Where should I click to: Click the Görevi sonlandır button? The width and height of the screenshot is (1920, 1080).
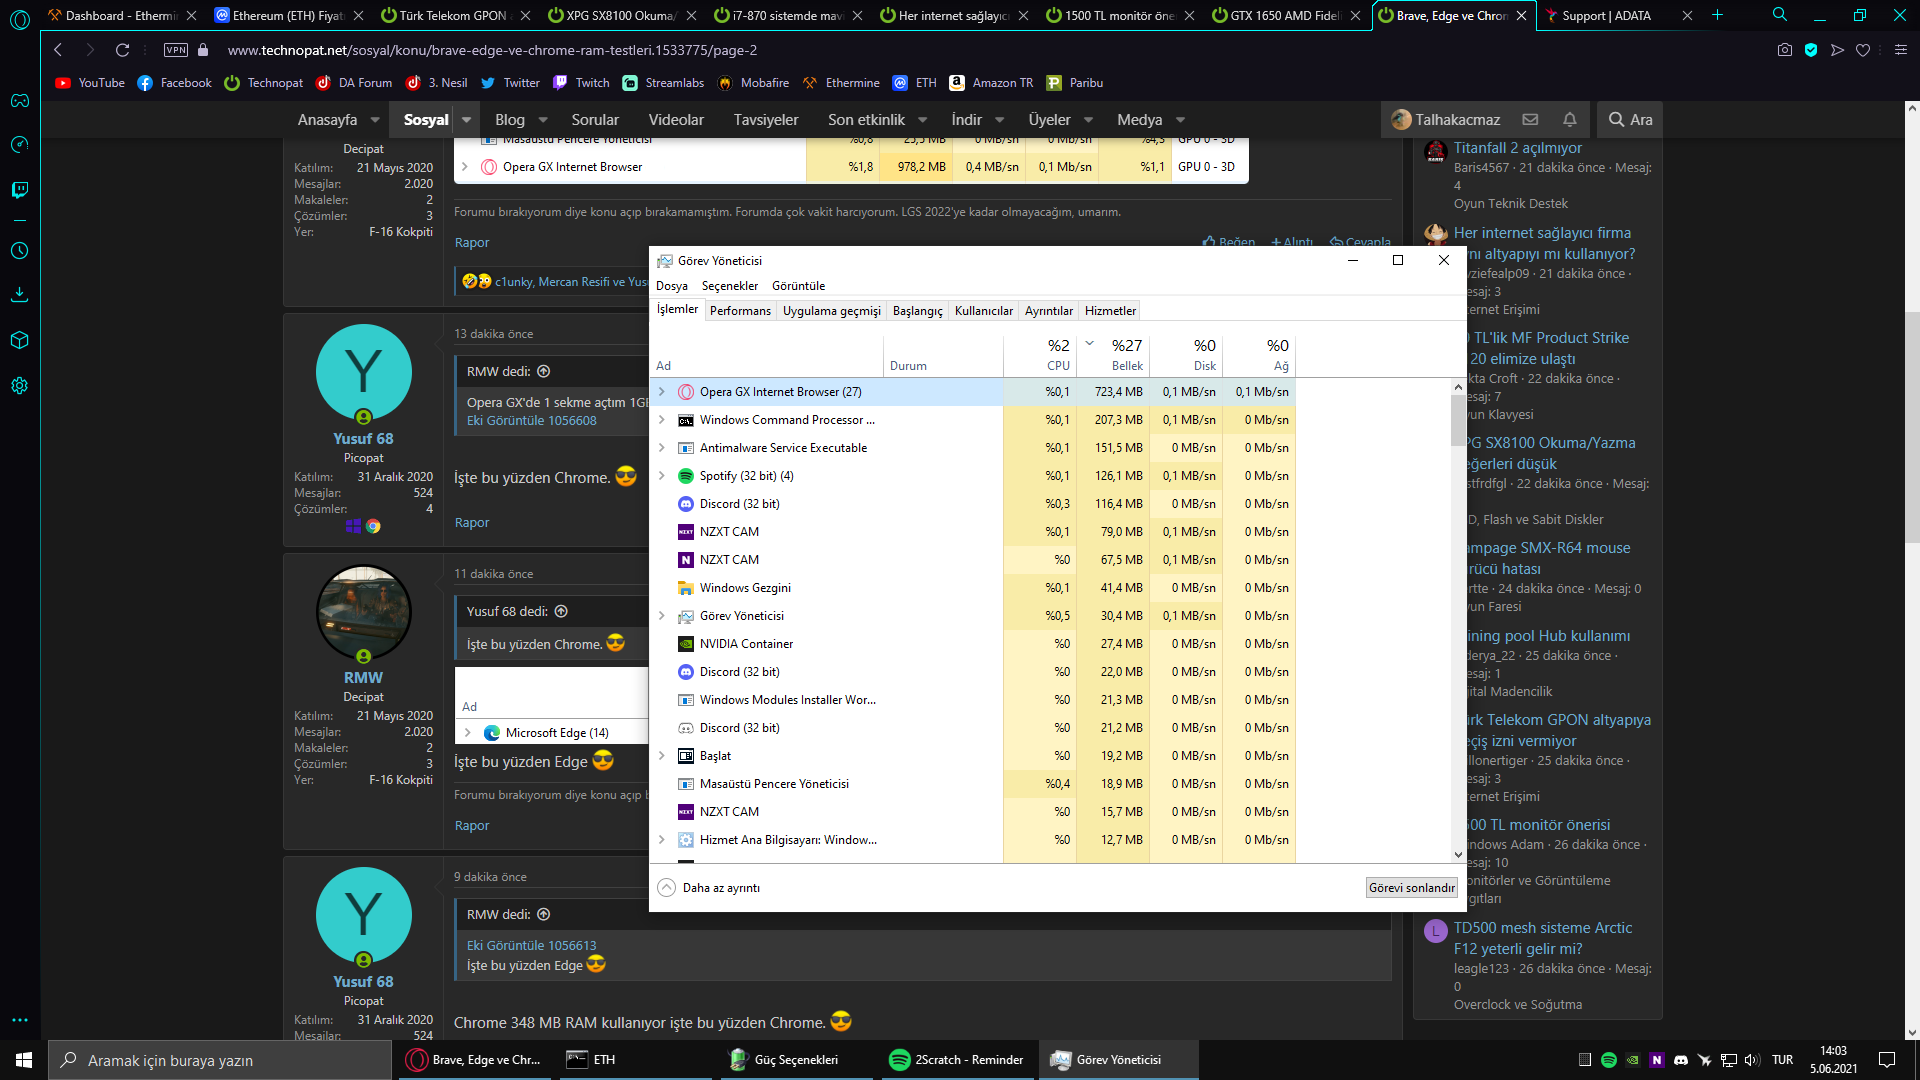point(1411,888)
